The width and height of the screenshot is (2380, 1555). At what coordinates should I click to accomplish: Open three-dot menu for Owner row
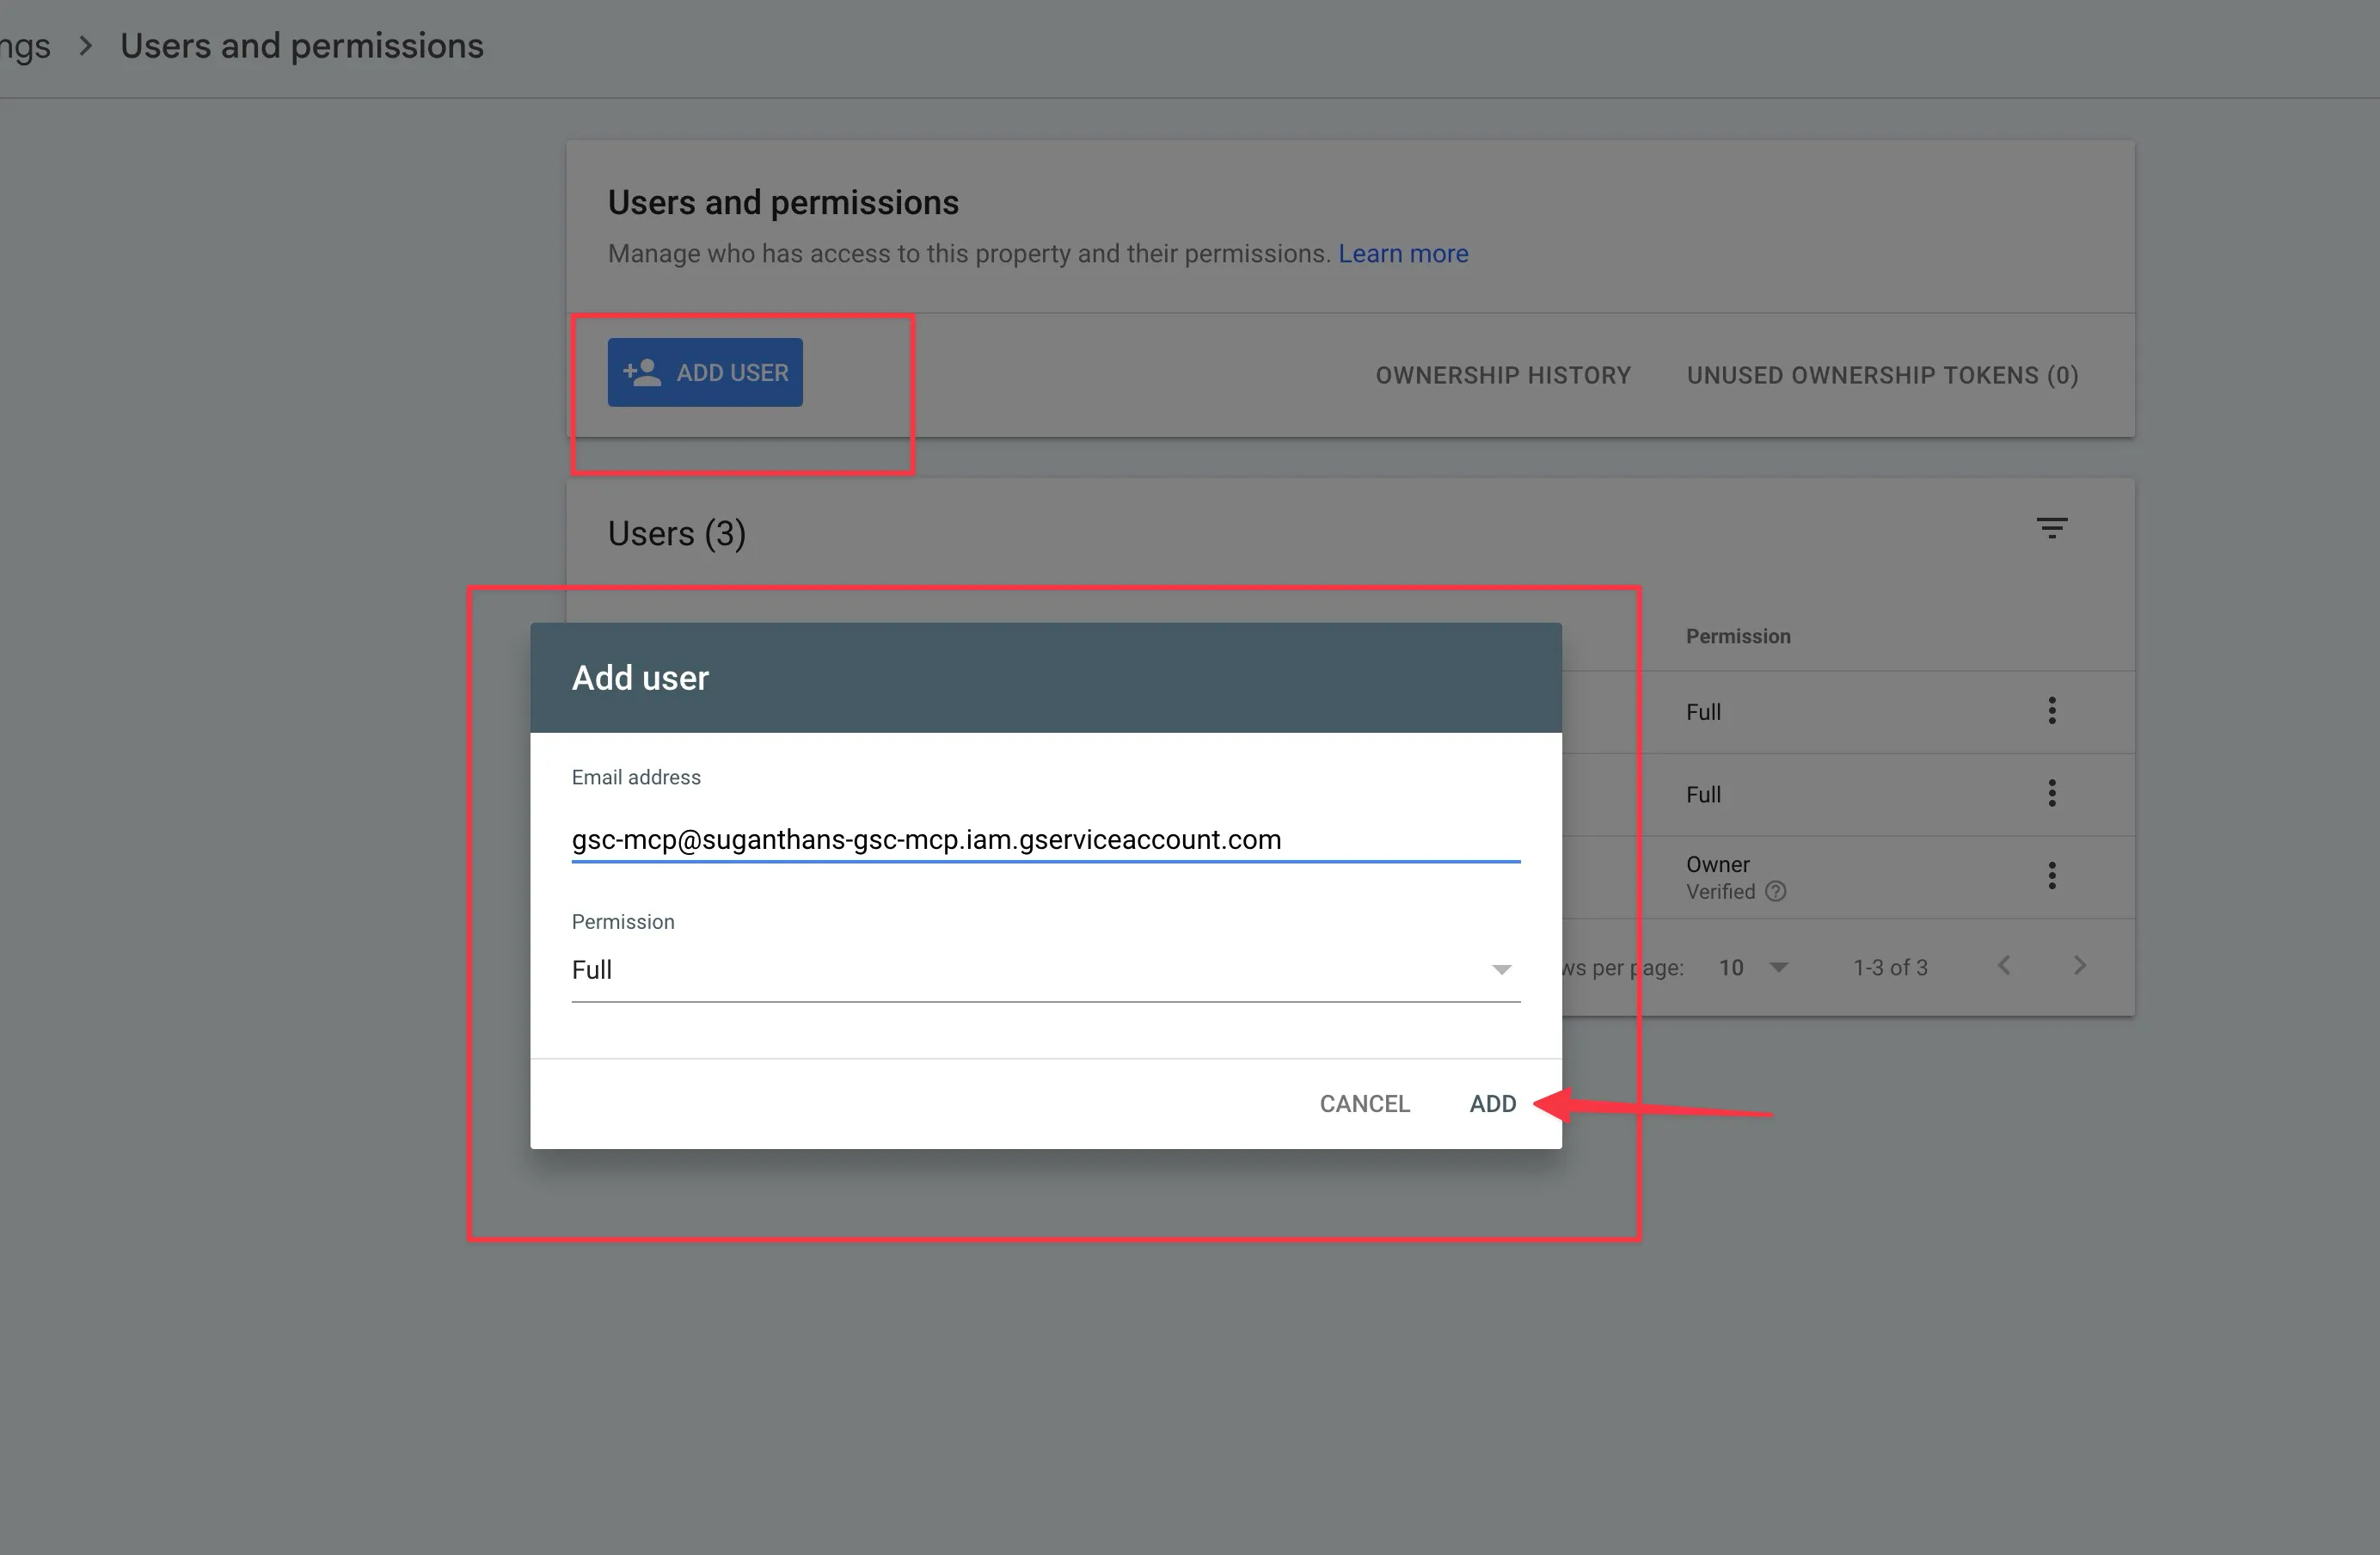click(2051, 876)
